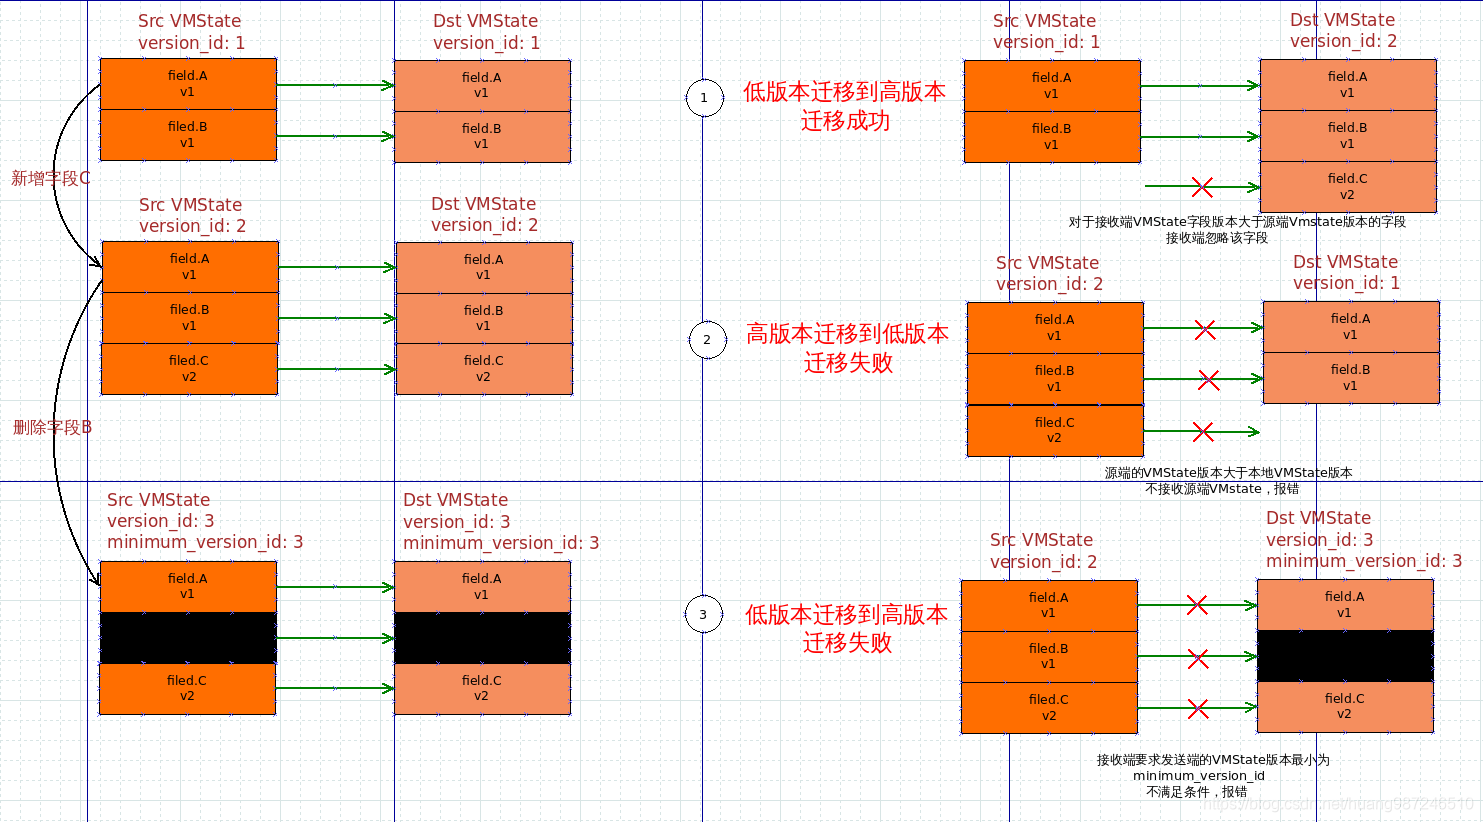The image size is (1483, 822).
Task: Click the red X on scenario 3's filed.C arrow
Action: (1198, 709)
